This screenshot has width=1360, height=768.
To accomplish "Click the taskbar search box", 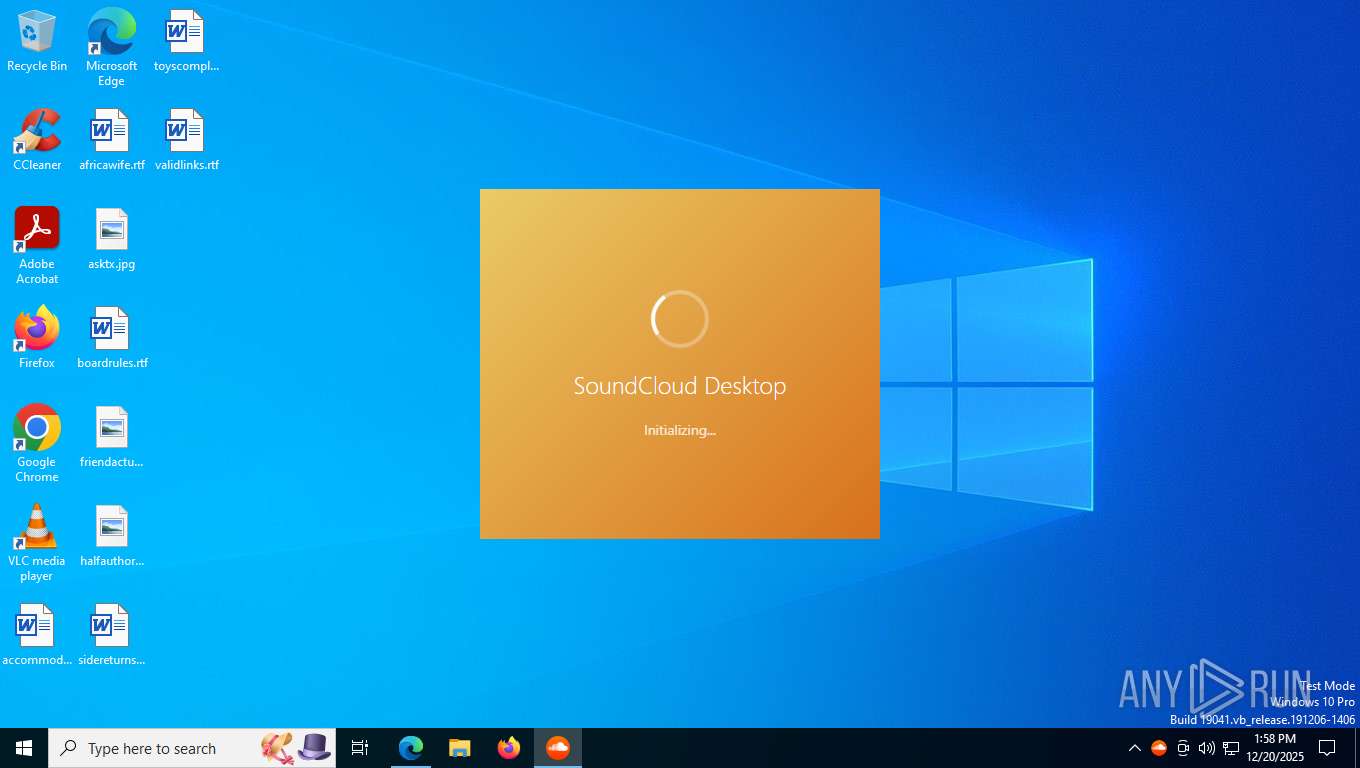I will coord(192,748).
